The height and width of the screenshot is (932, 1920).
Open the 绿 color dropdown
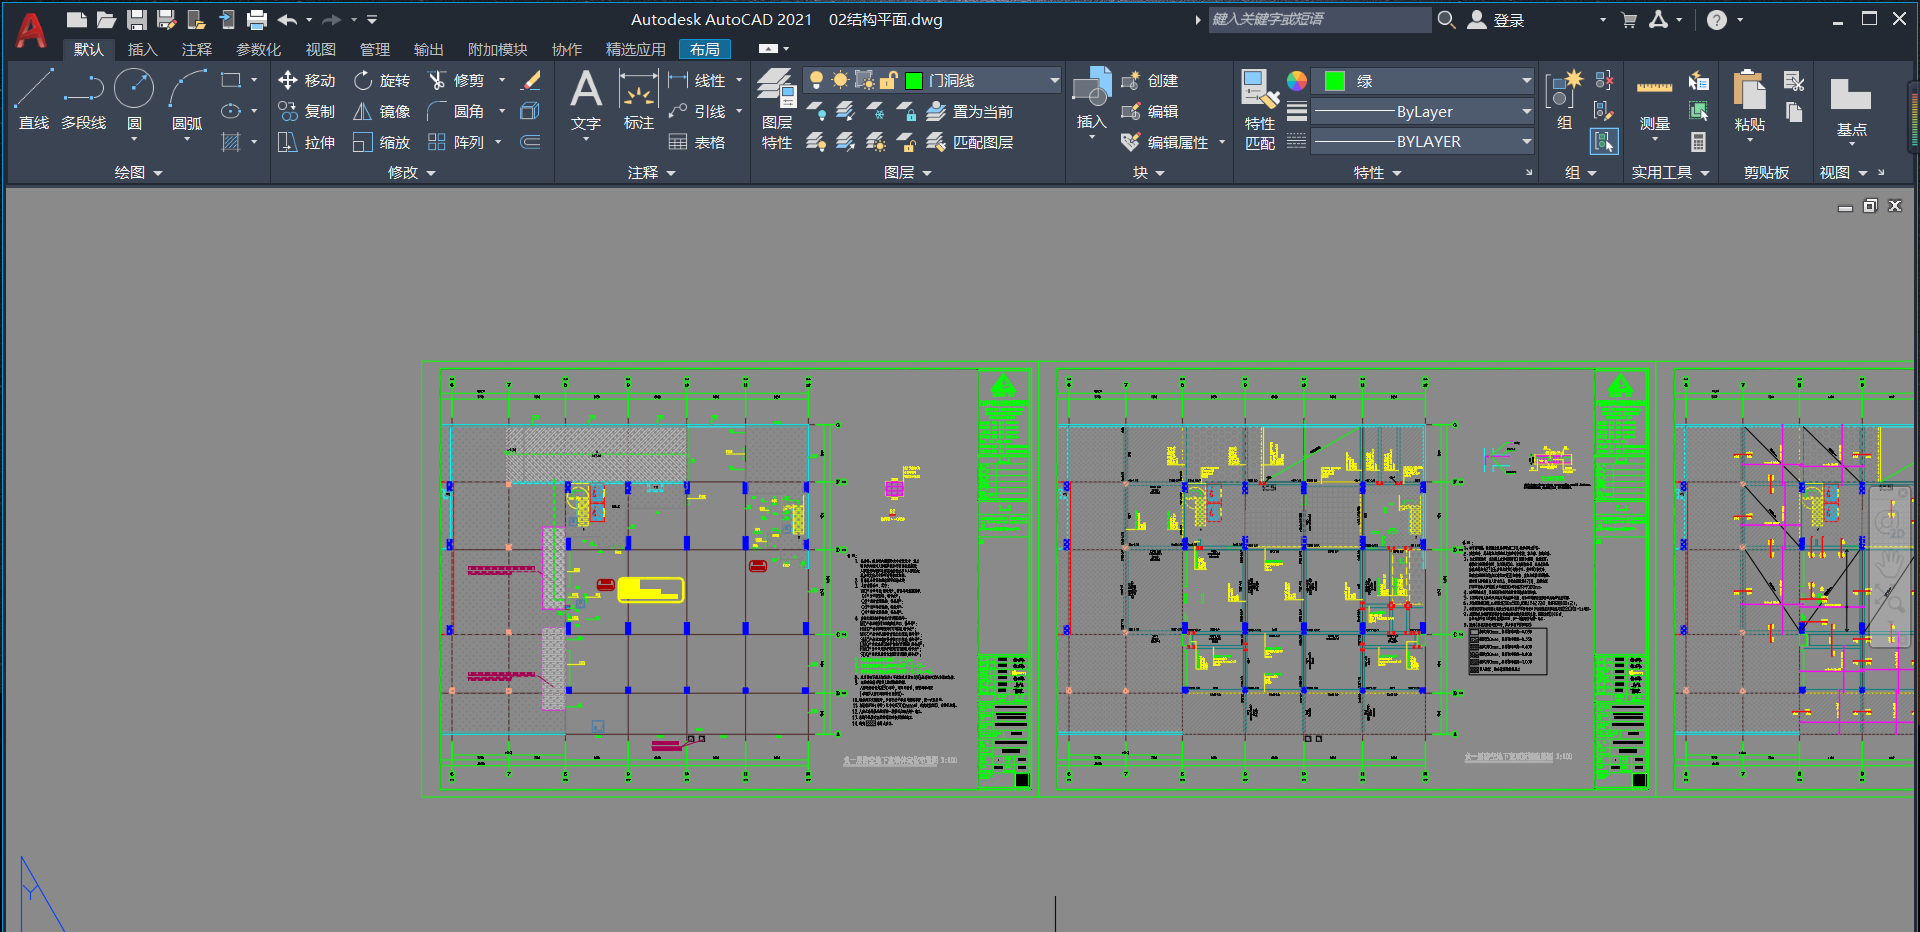point(1526,80)
